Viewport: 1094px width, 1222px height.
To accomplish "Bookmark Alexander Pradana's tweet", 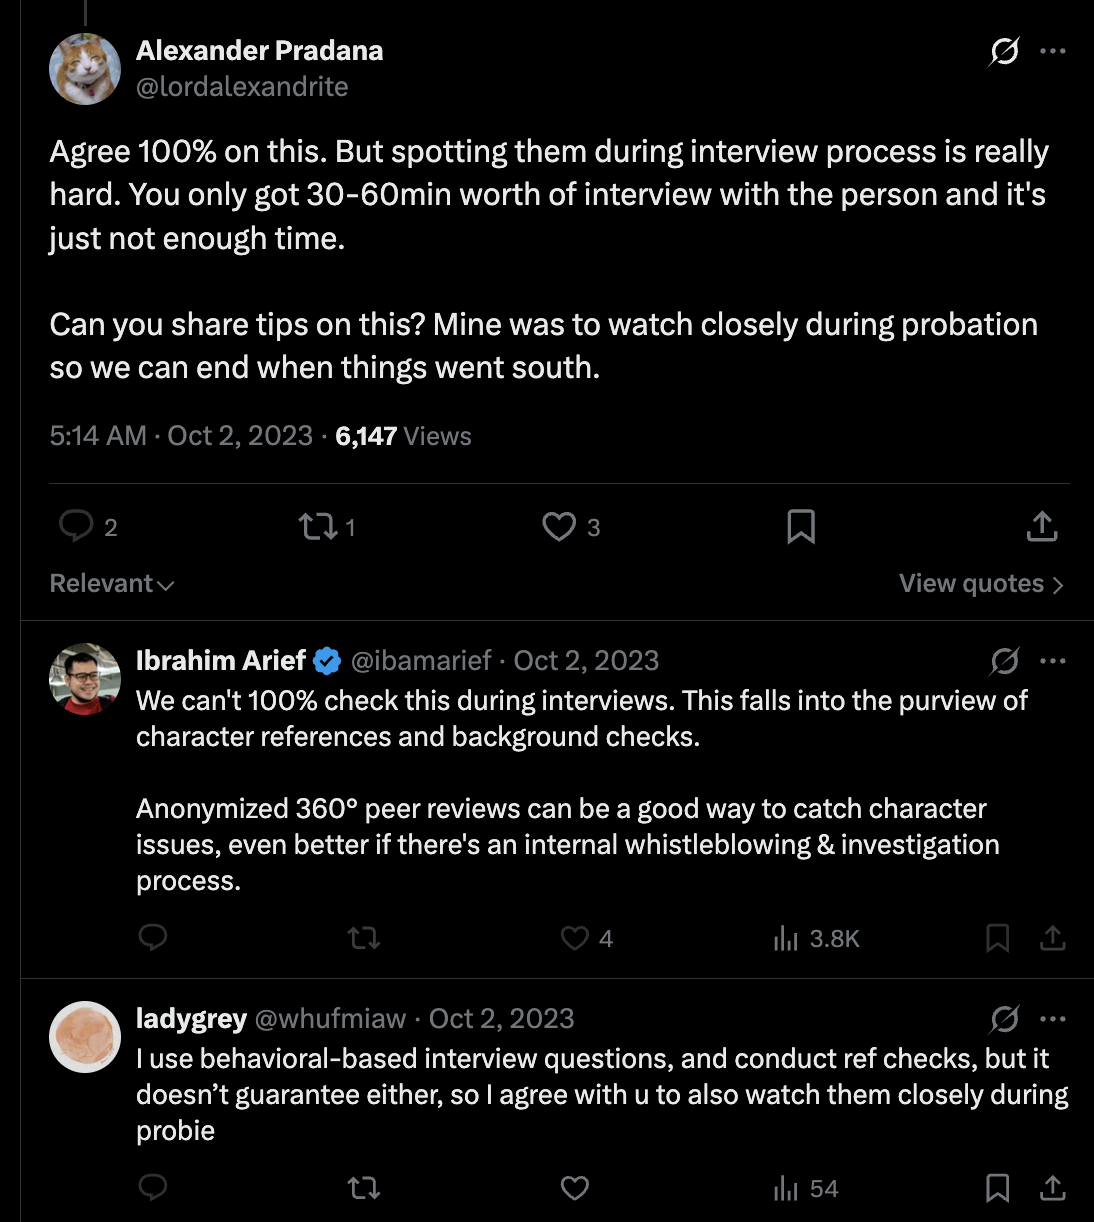I will point(801,526).
